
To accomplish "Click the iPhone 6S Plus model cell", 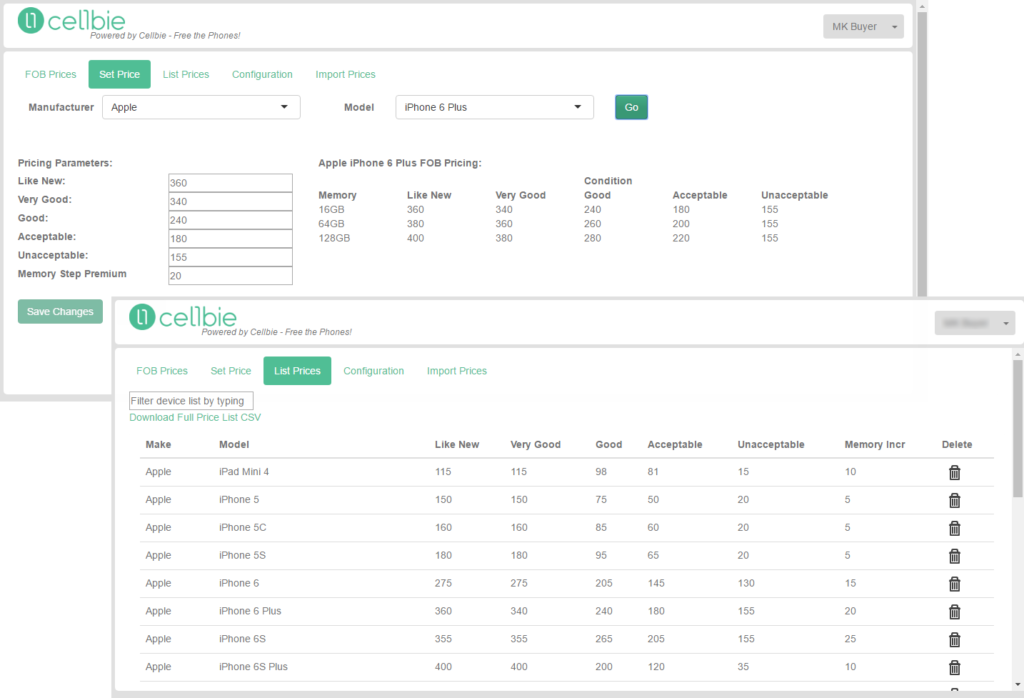I will [x=253, y=667].
